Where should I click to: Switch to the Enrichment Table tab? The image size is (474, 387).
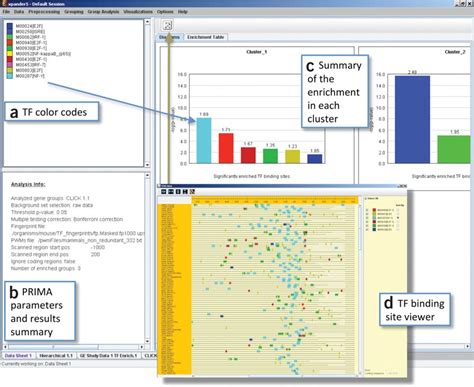click(205, 37)
